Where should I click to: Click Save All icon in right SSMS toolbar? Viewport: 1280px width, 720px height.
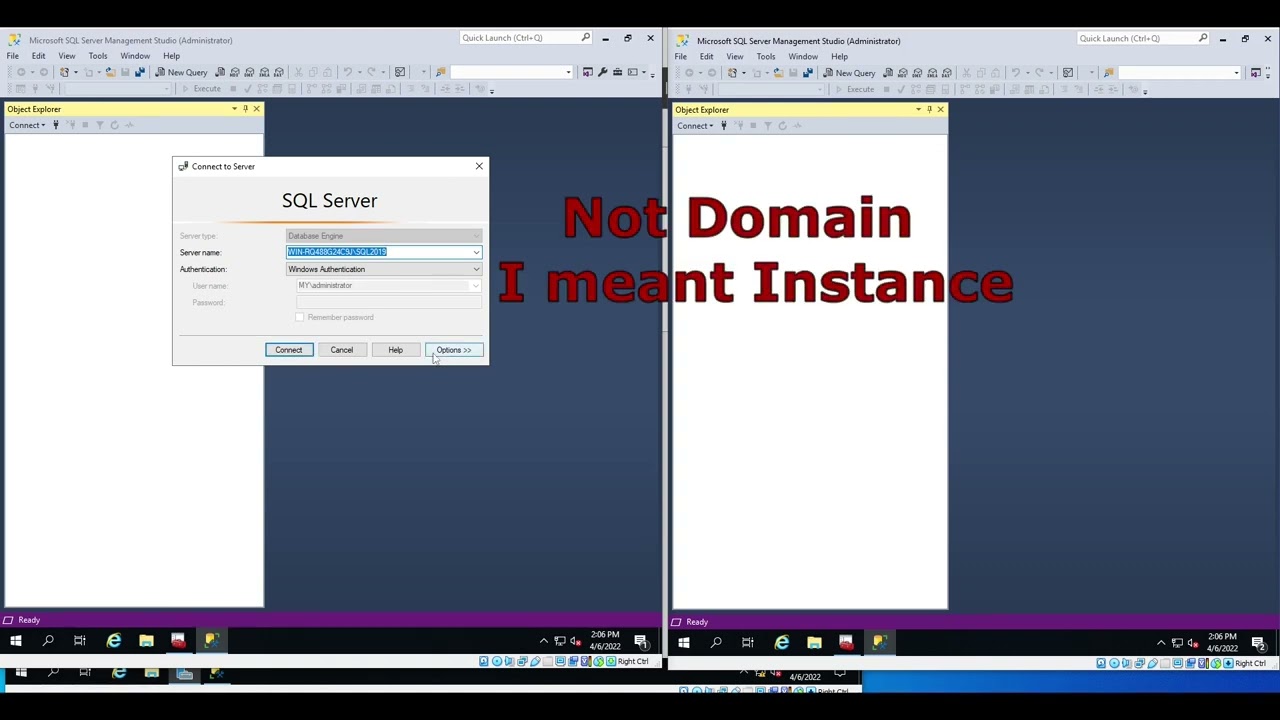808,73
